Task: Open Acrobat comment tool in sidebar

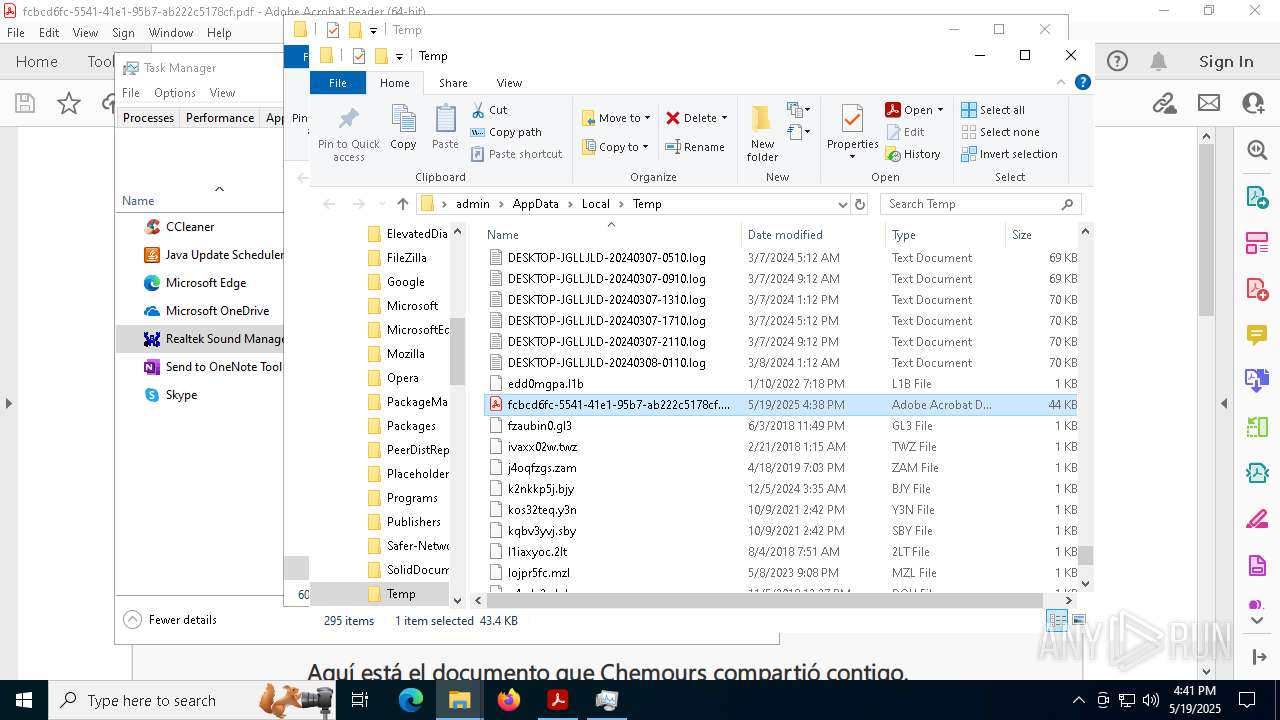Action: click(x=1257, y=334)
